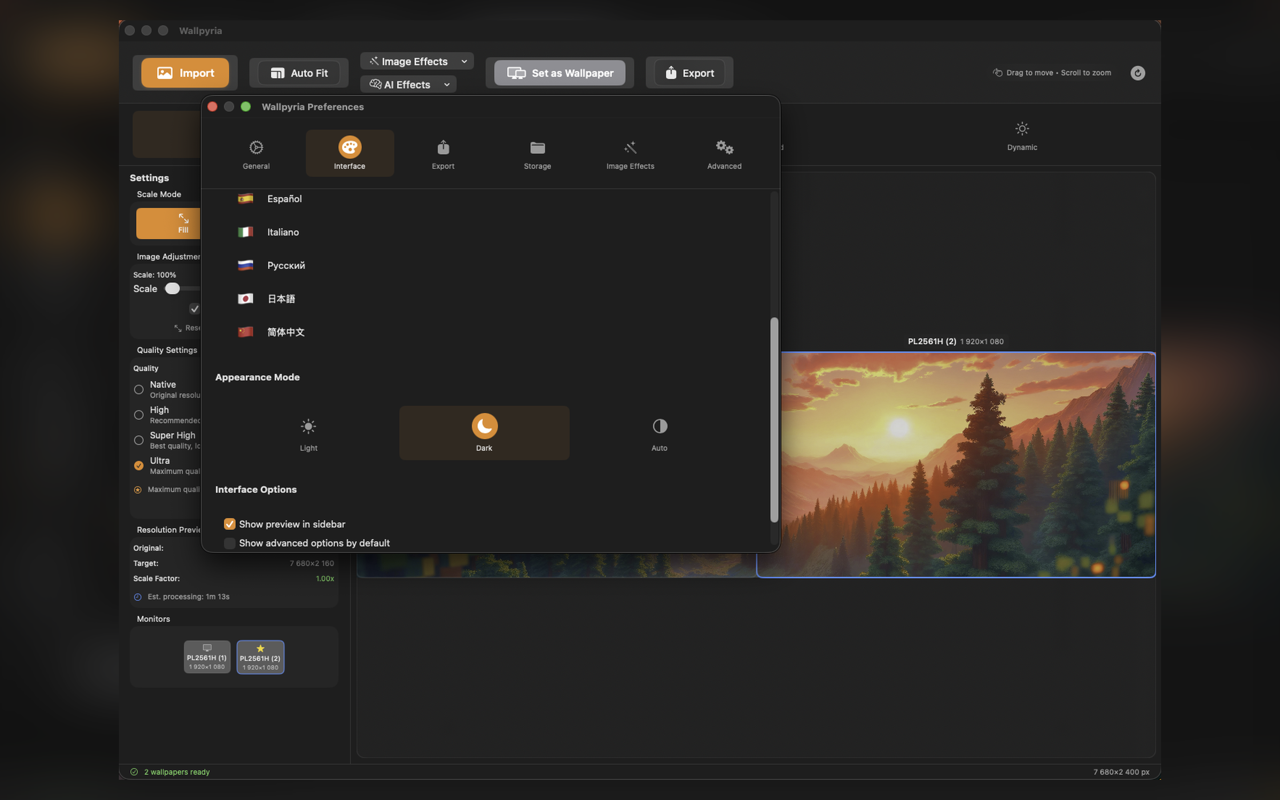Select 简体中文 language flag
The height and width of the screenshot is (800, 1280).
click(x=245, y=331)
